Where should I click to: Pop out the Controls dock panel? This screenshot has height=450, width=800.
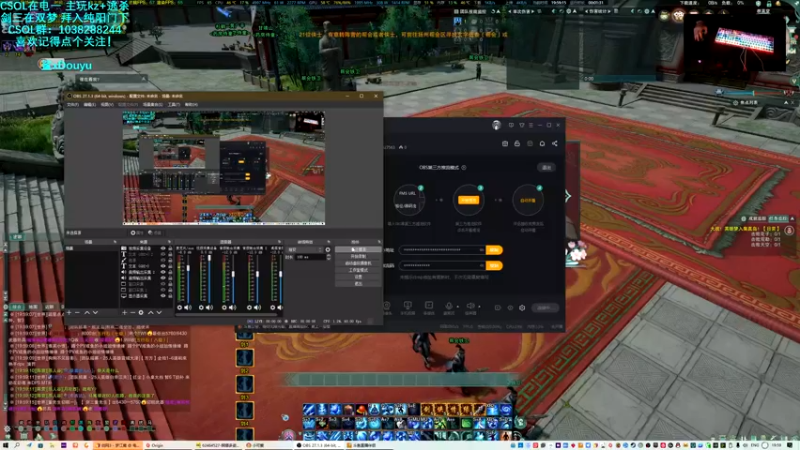coord(379,242)
